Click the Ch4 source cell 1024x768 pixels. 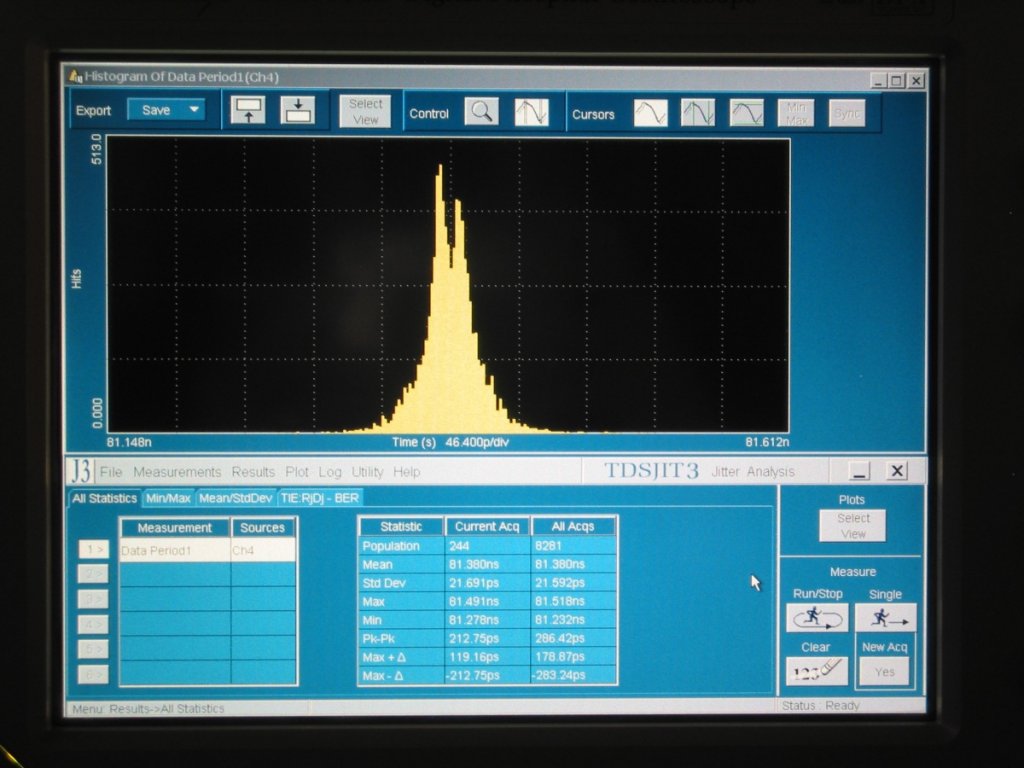(263, 550)
